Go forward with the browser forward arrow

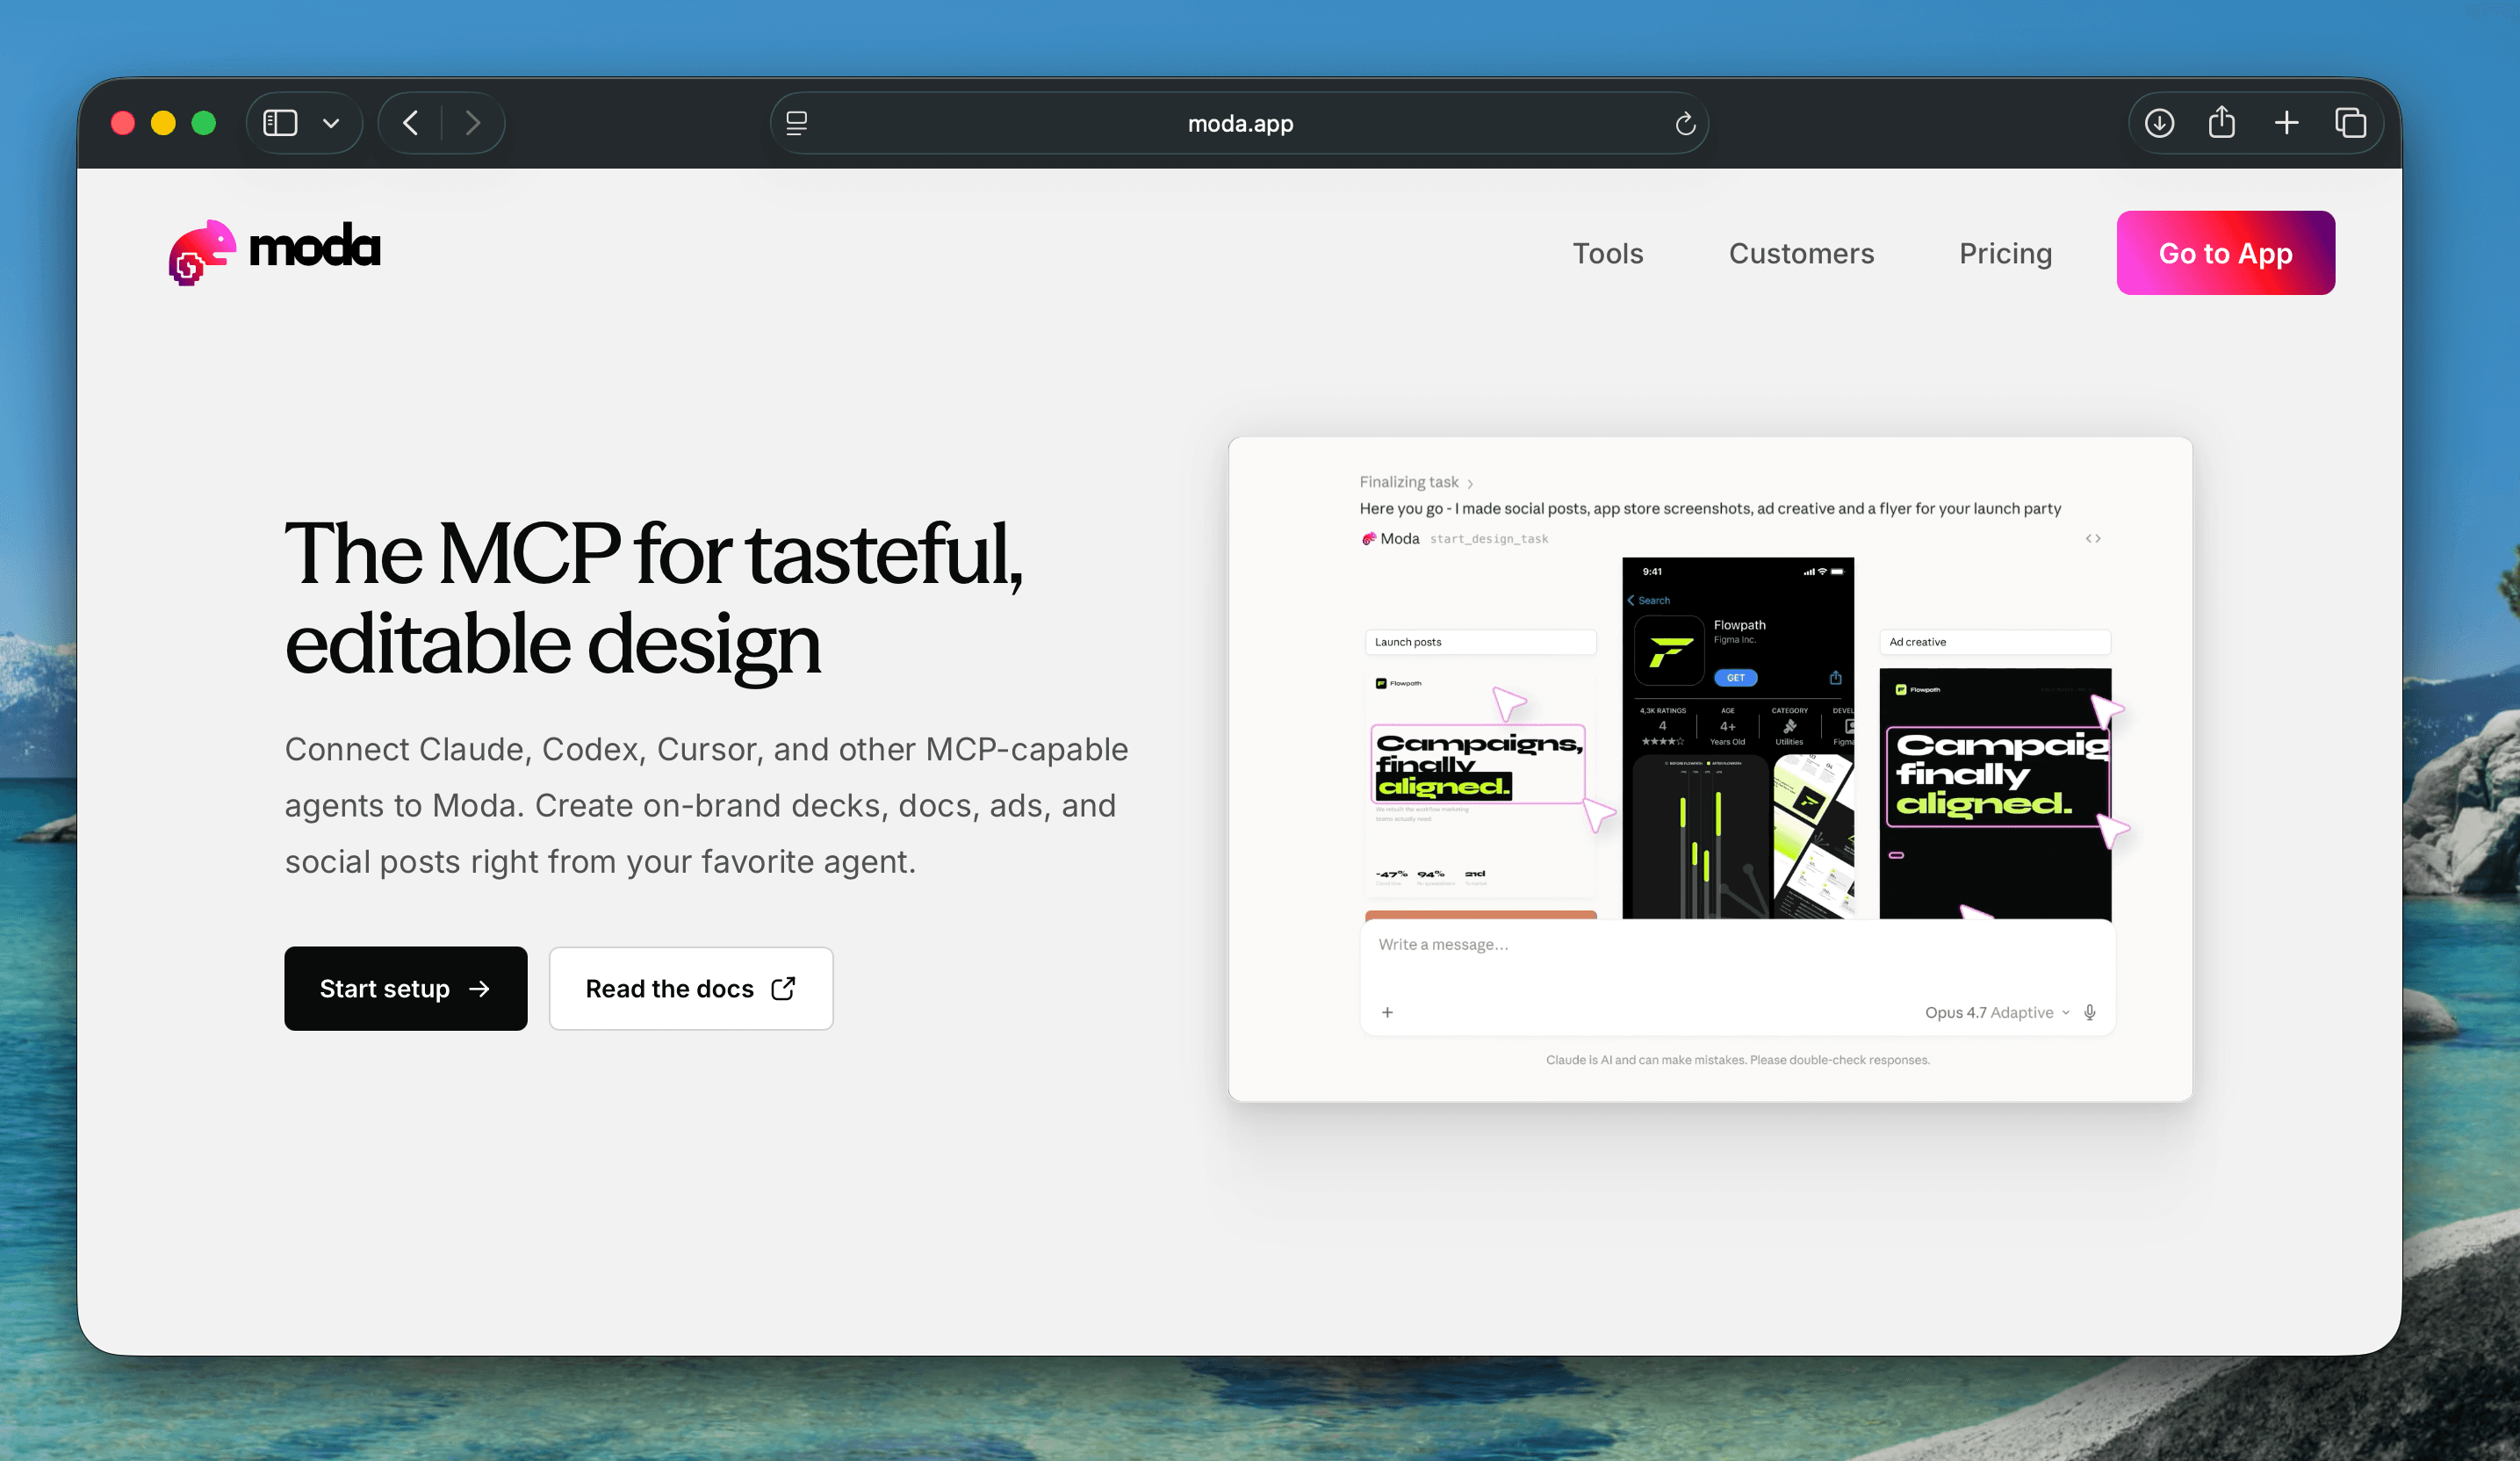[473, 123]
